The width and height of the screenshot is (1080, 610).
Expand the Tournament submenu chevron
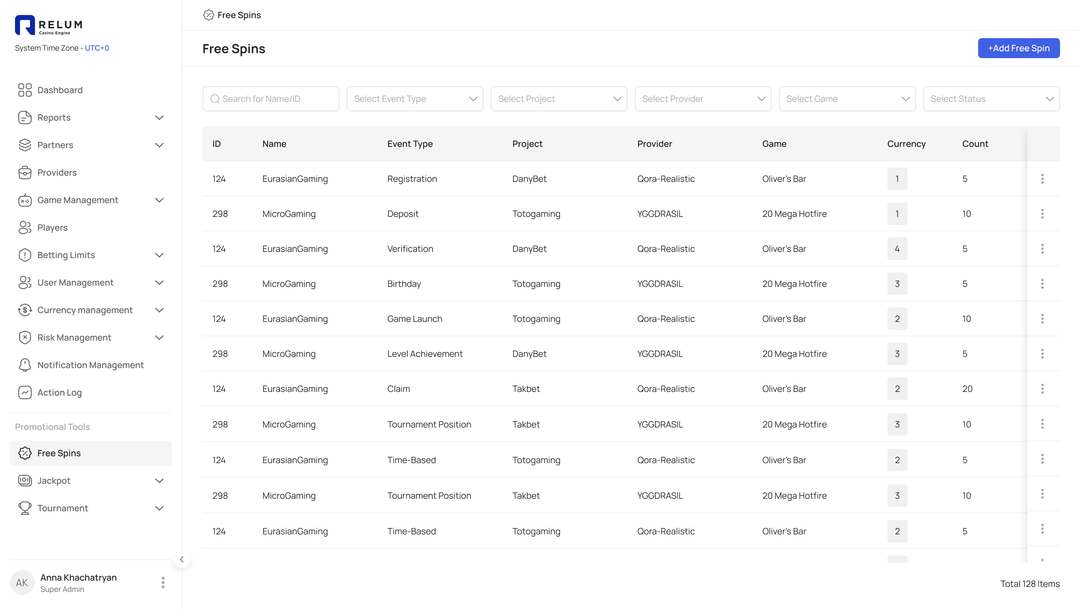click(159, 508)
